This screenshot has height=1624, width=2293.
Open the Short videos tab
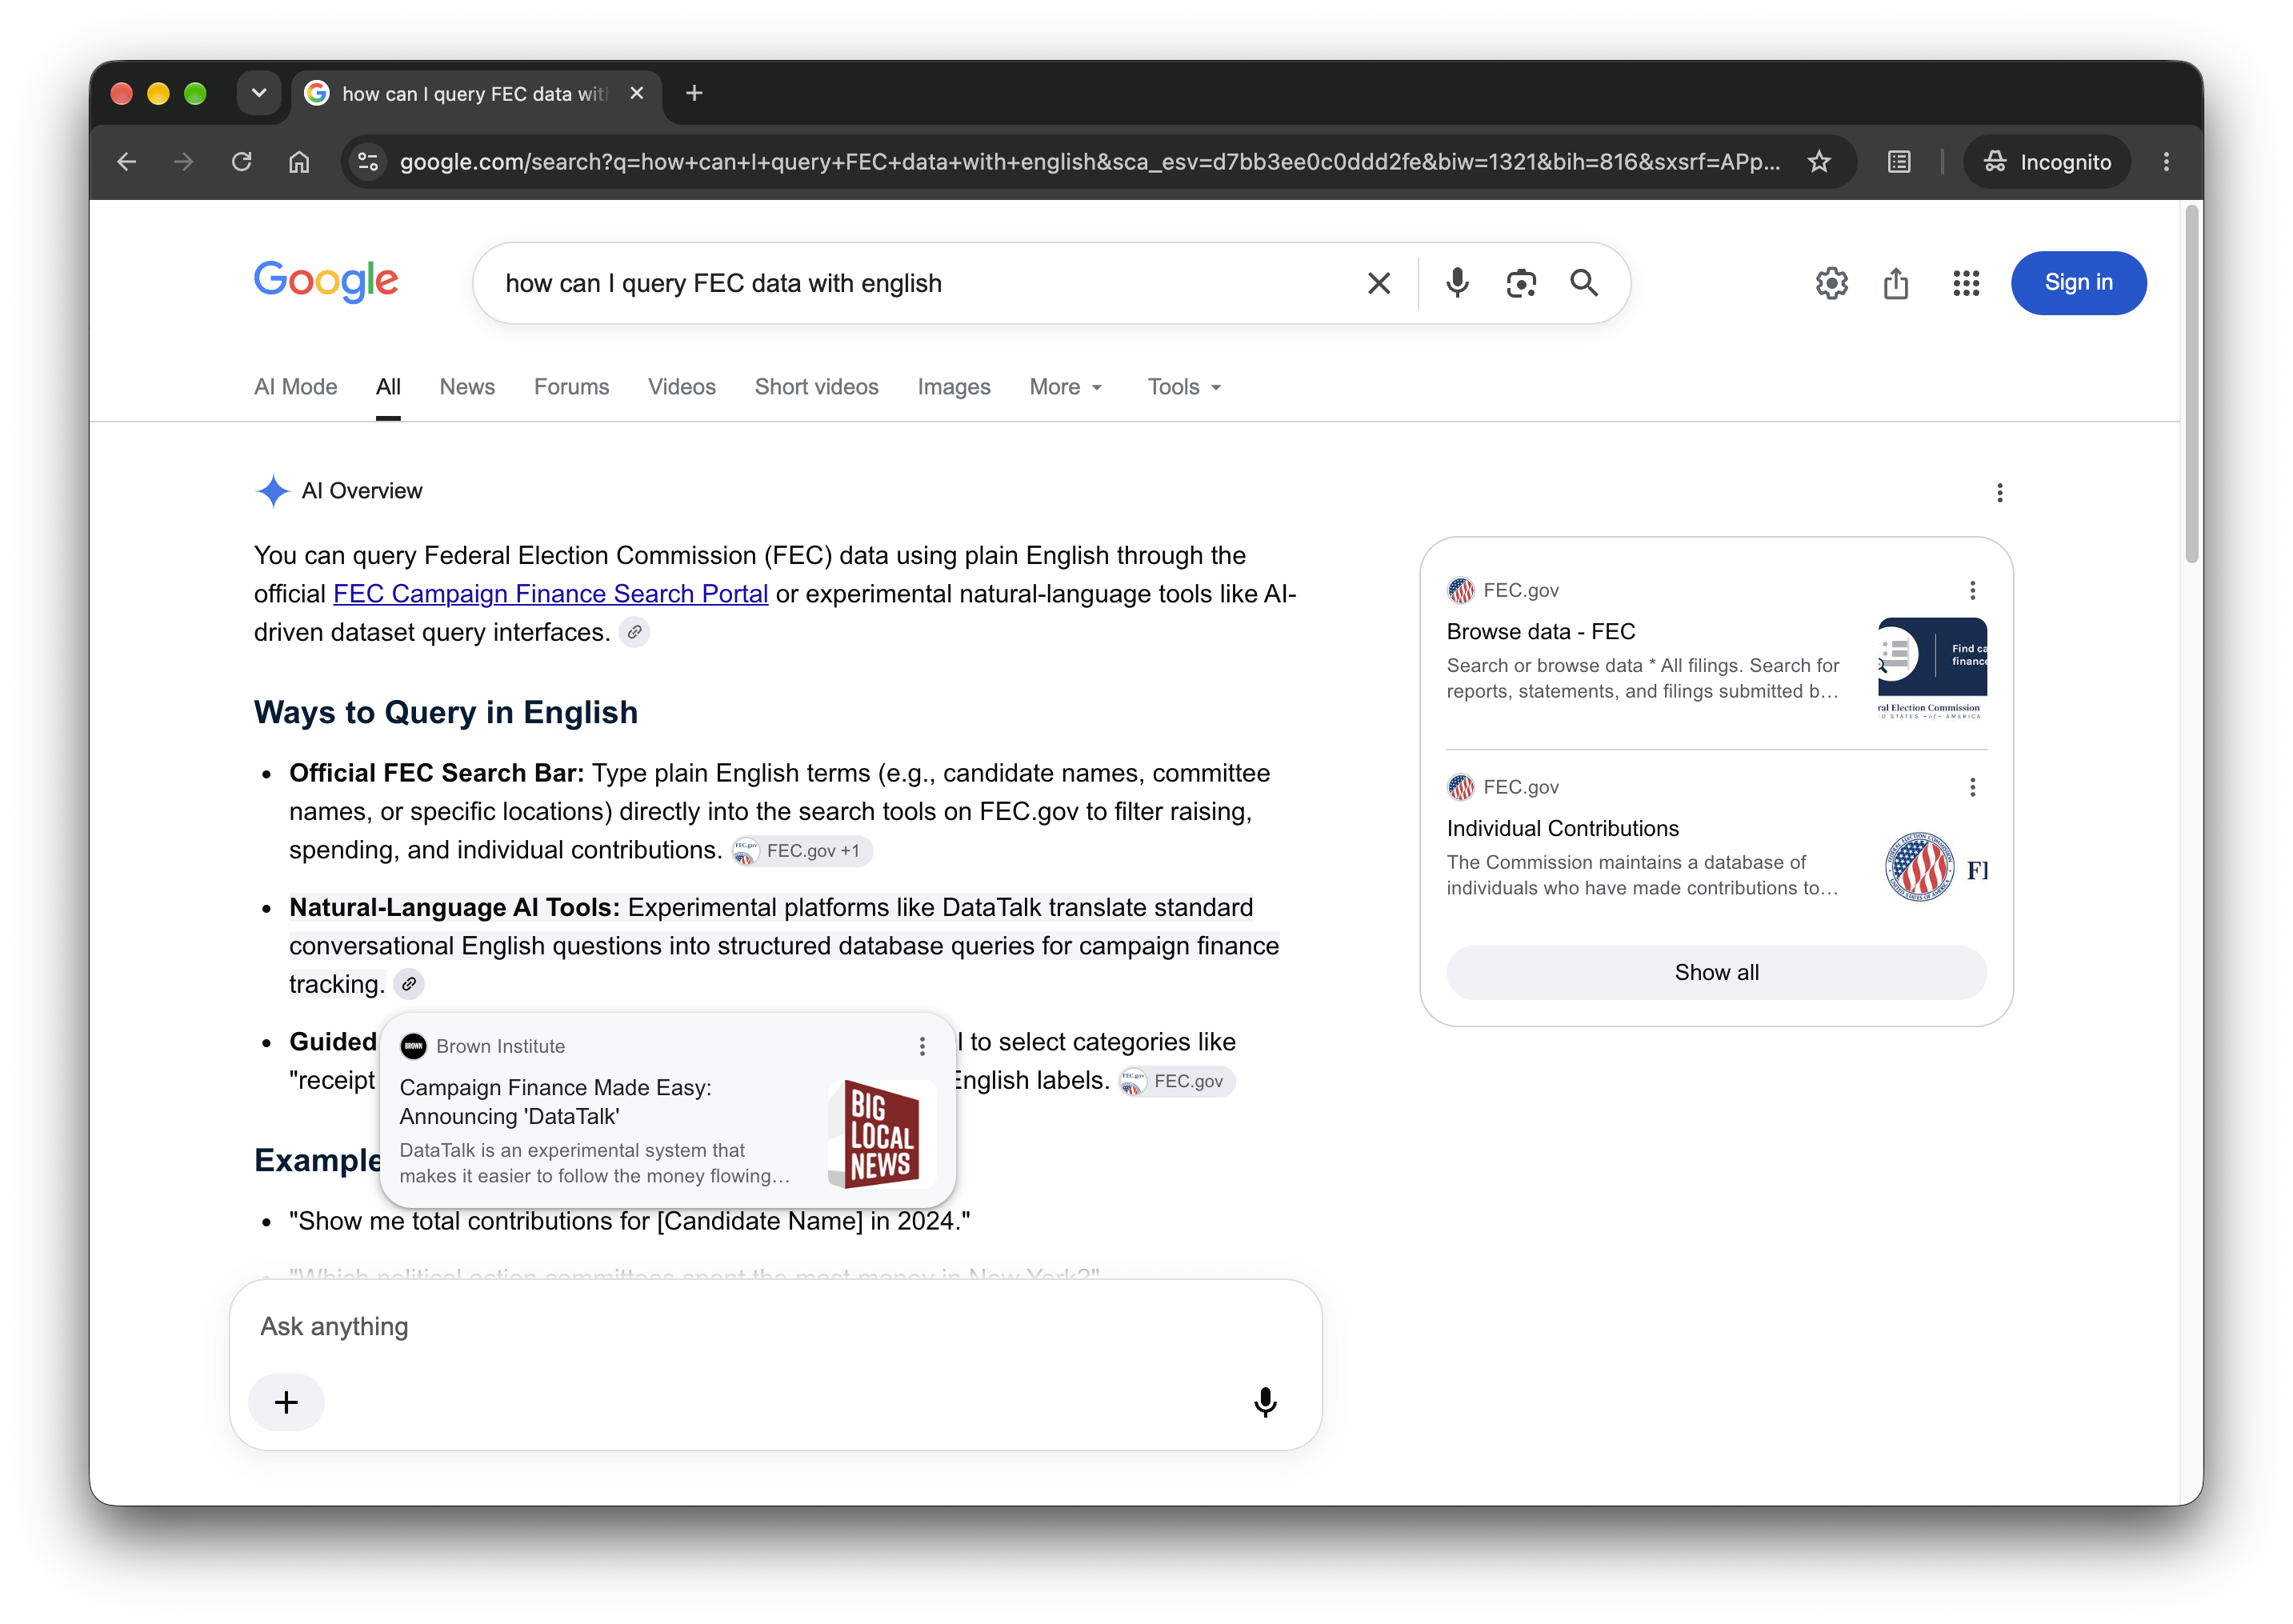816,387
